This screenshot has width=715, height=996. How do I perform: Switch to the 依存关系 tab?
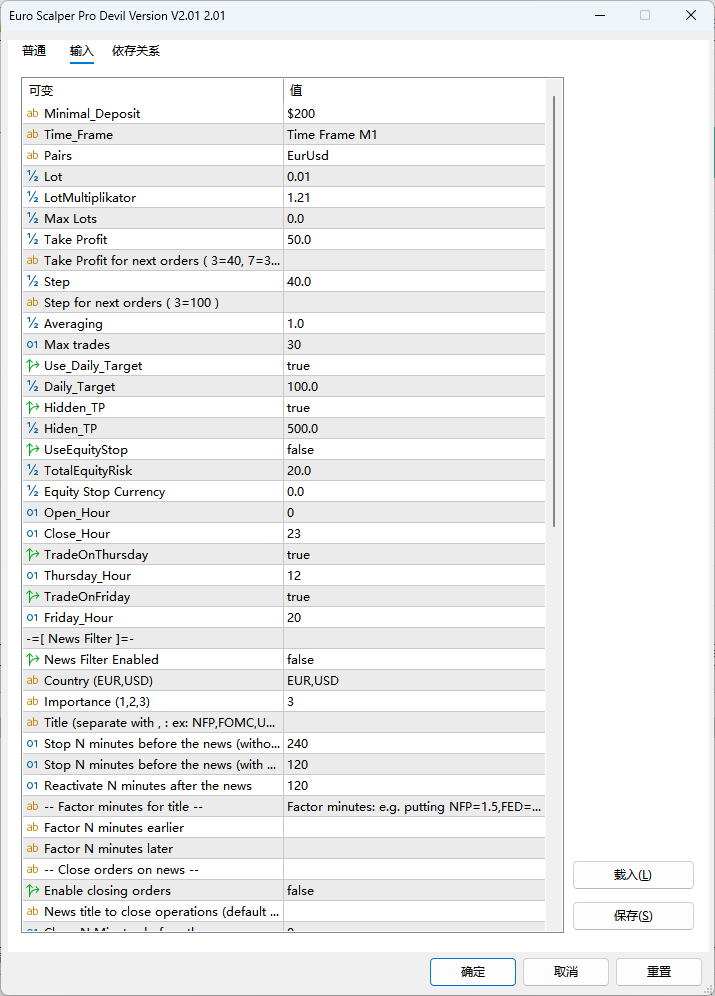[136, 51]
